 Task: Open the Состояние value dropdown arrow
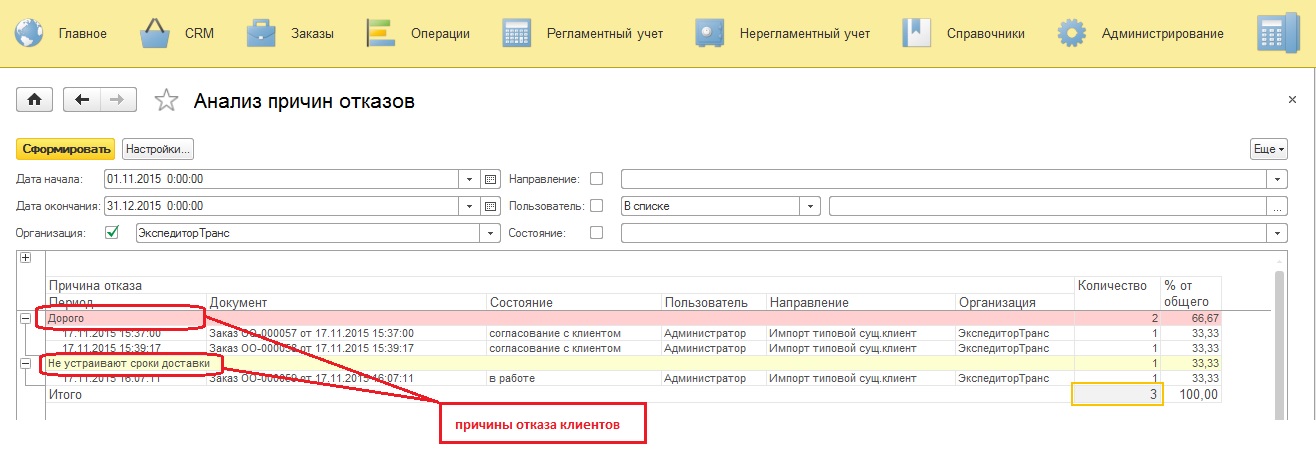1278,233
